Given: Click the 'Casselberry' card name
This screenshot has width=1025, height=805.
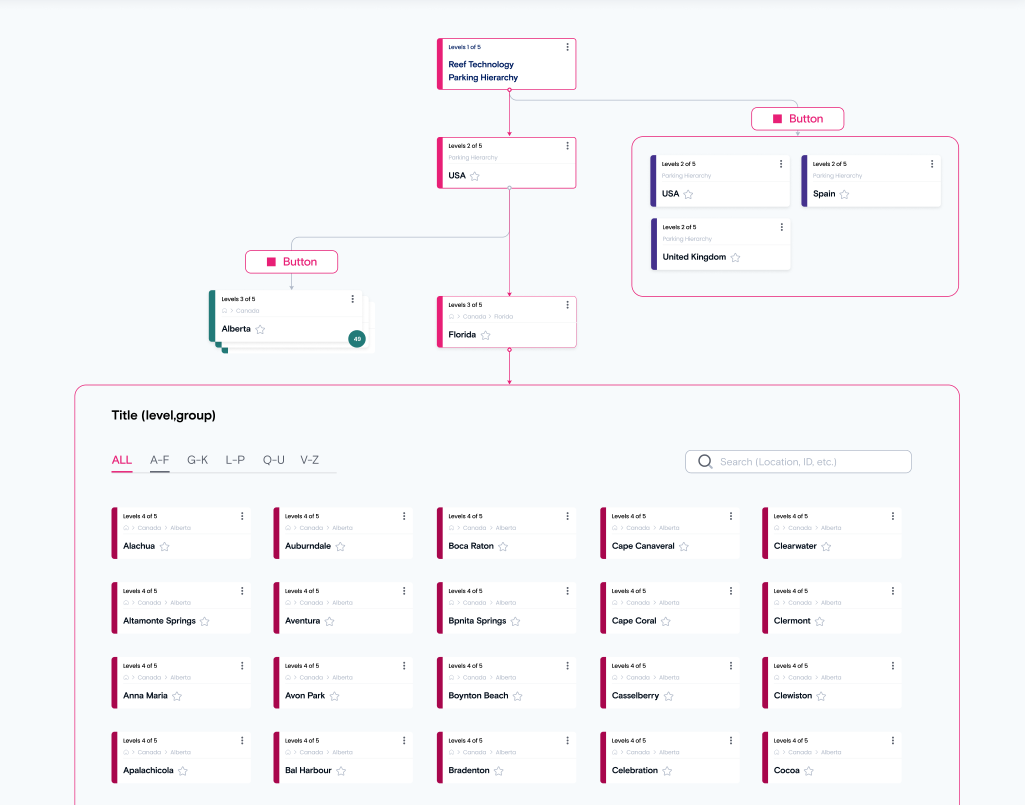Looking at the screenshot, I should [x=635, y=696].
